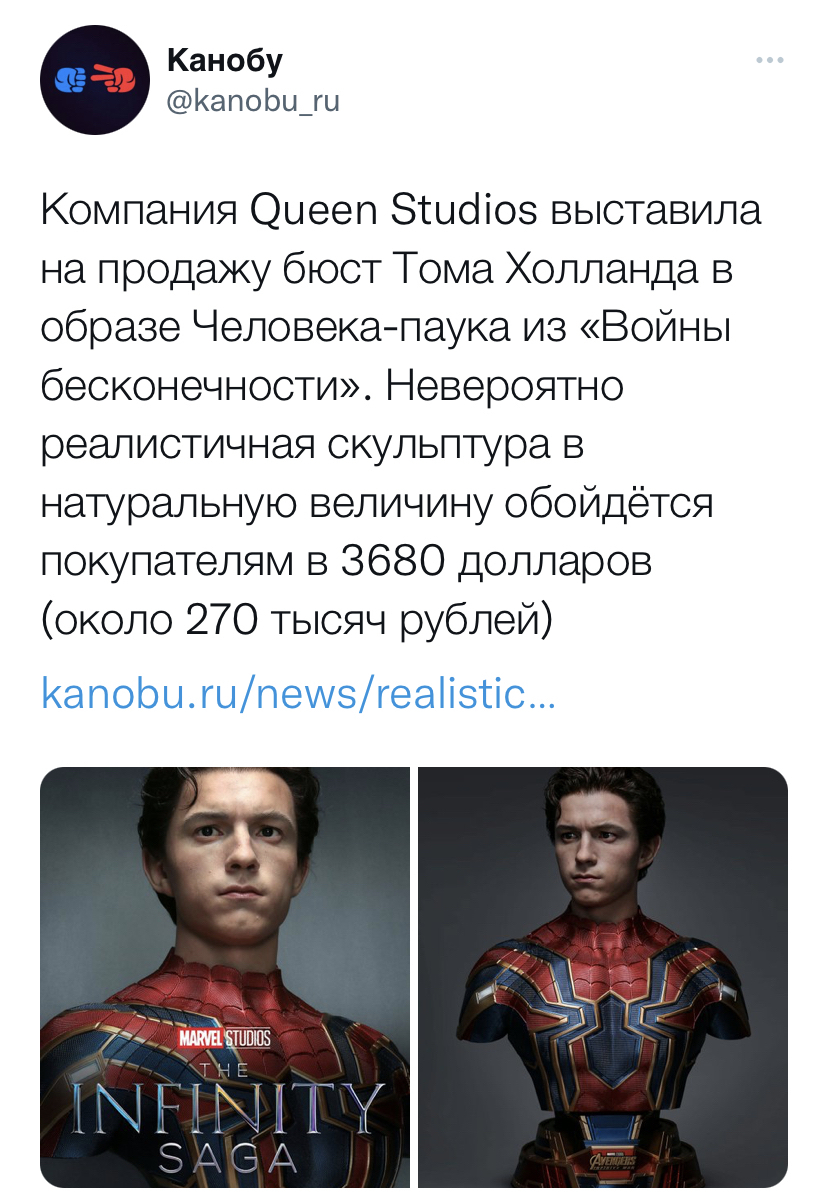Open the Канобу profile avatar
828x1195 pixels.
click(x=95, y=80)
